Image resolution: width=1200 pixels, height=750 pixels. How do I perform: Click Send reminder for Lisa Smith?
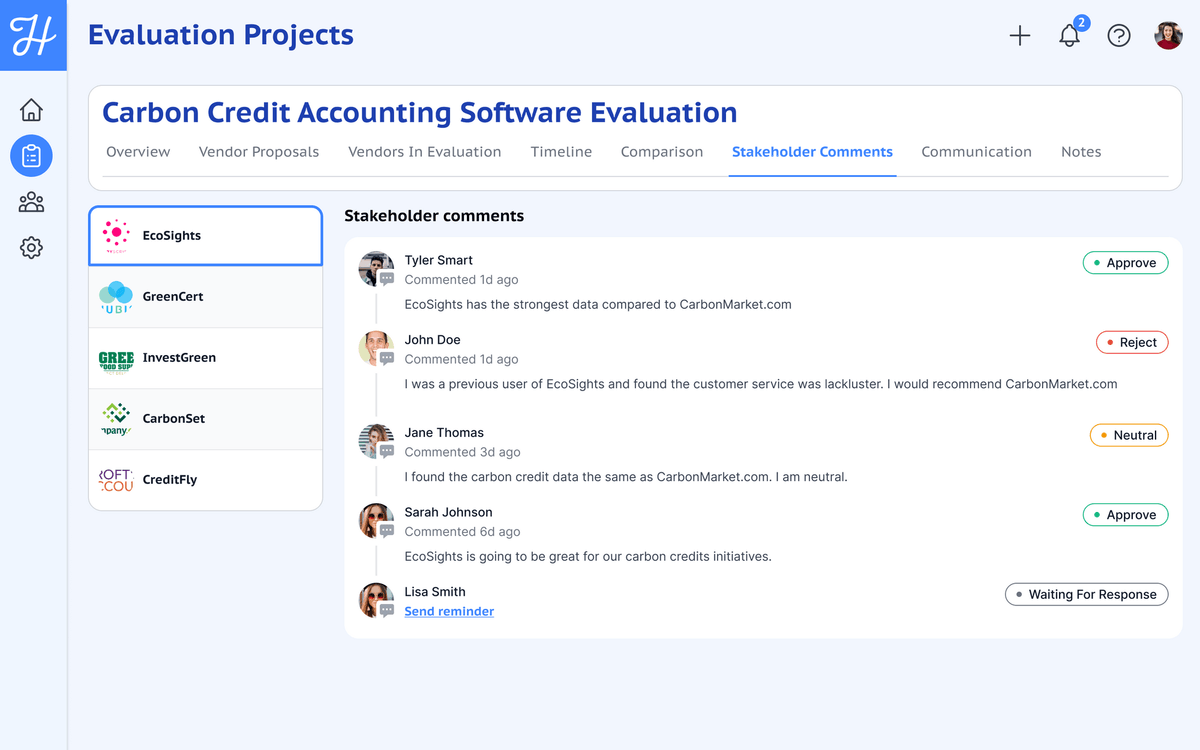click(449, 611)
